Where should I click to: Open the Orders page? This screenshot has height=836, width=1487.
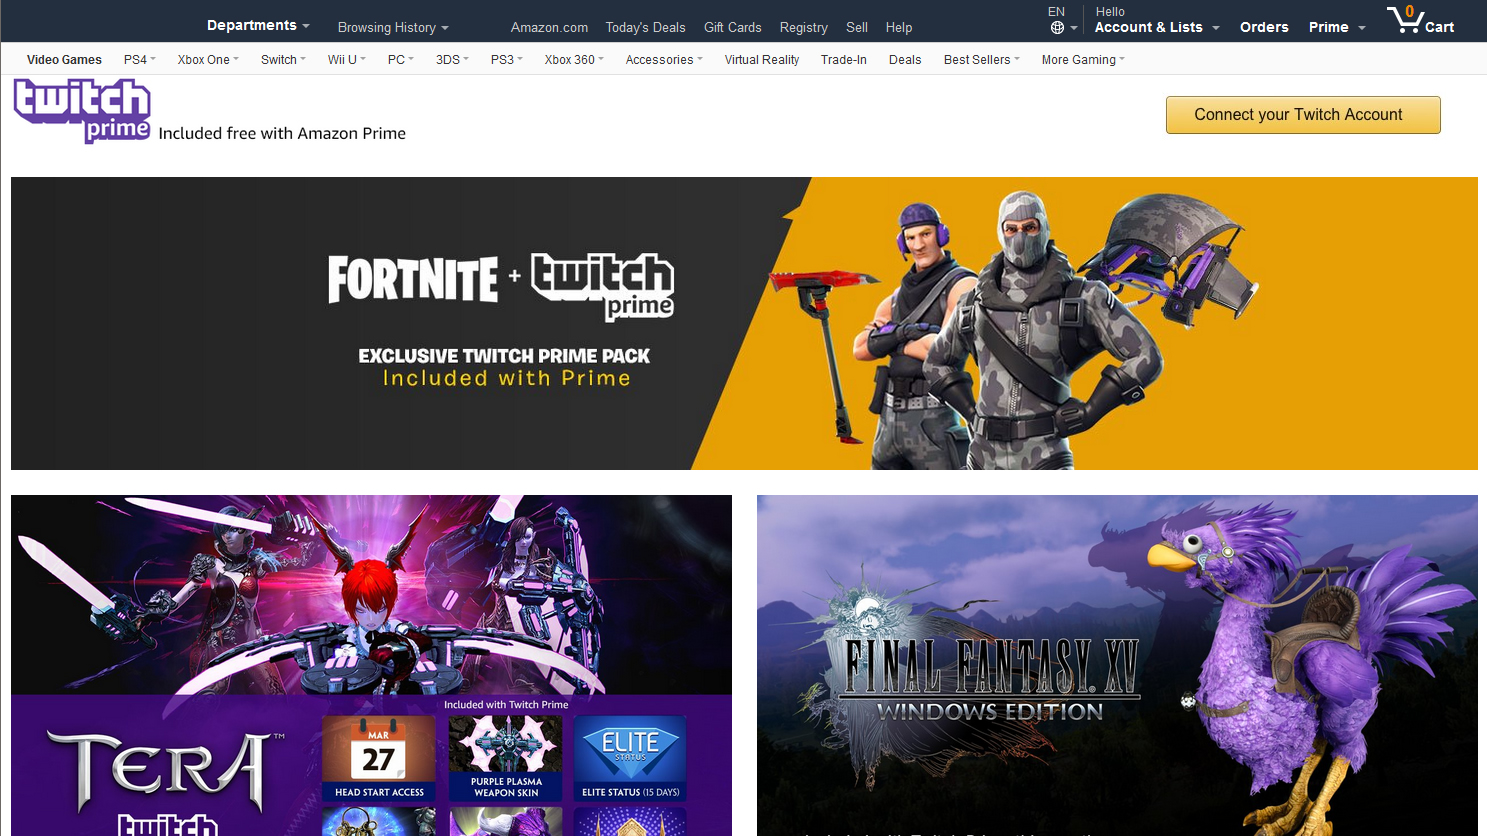(x=1264, y=27)
